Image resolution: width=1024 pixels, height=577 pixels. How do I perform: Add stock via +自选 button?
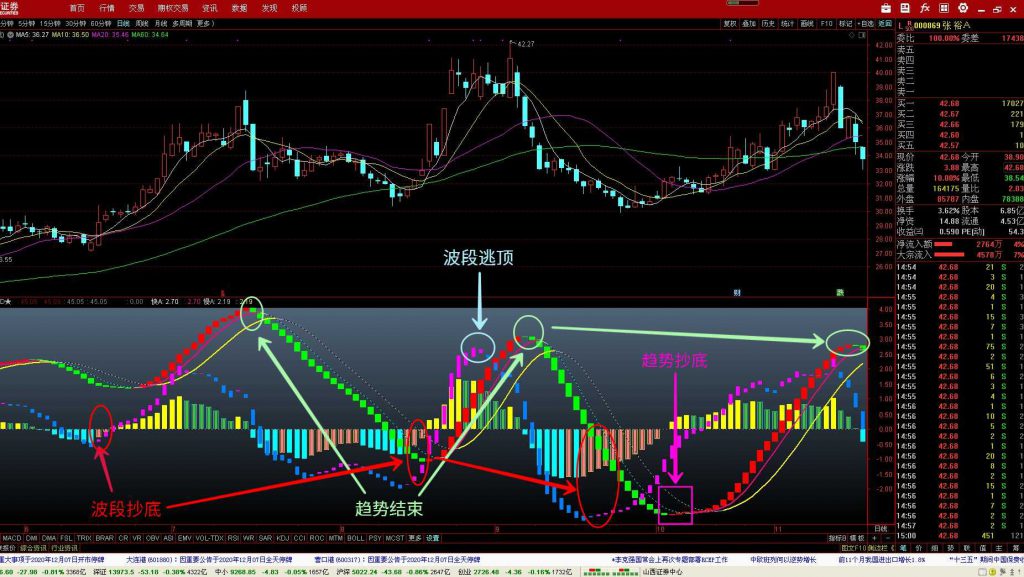[x=866, y=22]
